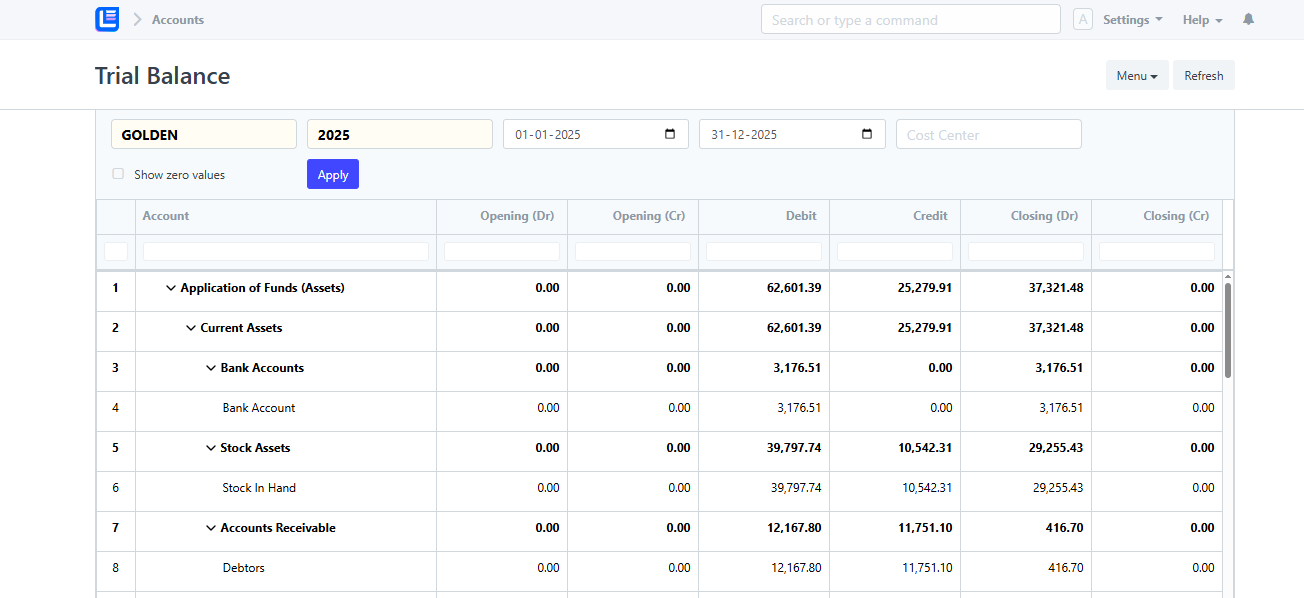Viewport: 1304px width, 598px height.
Task: Click the from date 01-01-2025 field
Action: (596, 134)
